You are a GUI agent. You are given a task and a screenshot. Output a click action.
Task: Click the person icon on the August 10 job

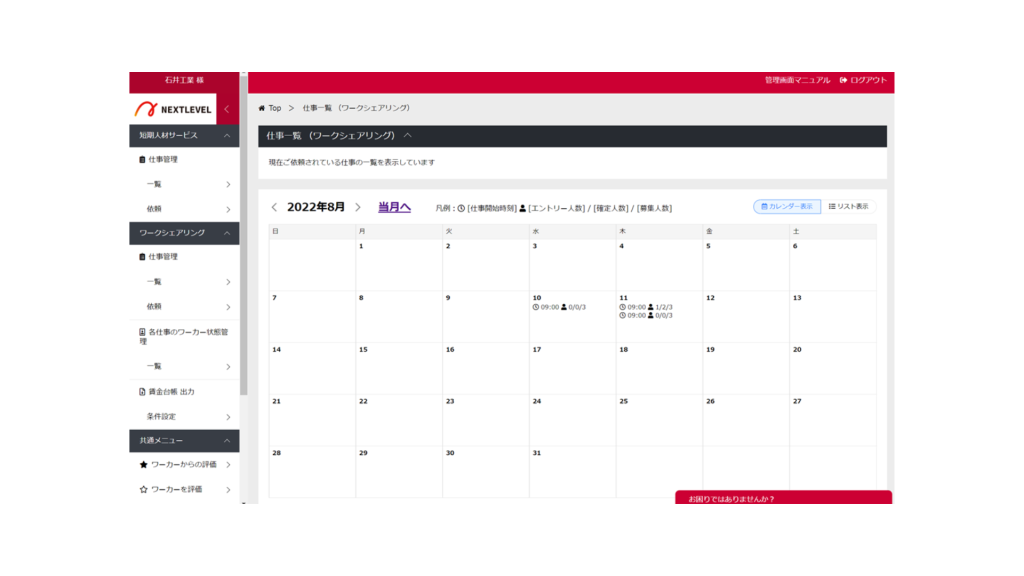pyautogui.click(x=564, y=307)
